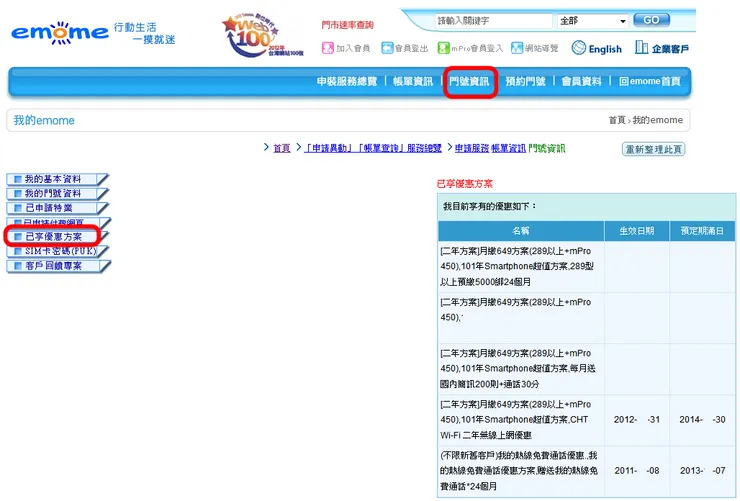
Task: Click the mPro會員登入 login icon
Action: 444,48
